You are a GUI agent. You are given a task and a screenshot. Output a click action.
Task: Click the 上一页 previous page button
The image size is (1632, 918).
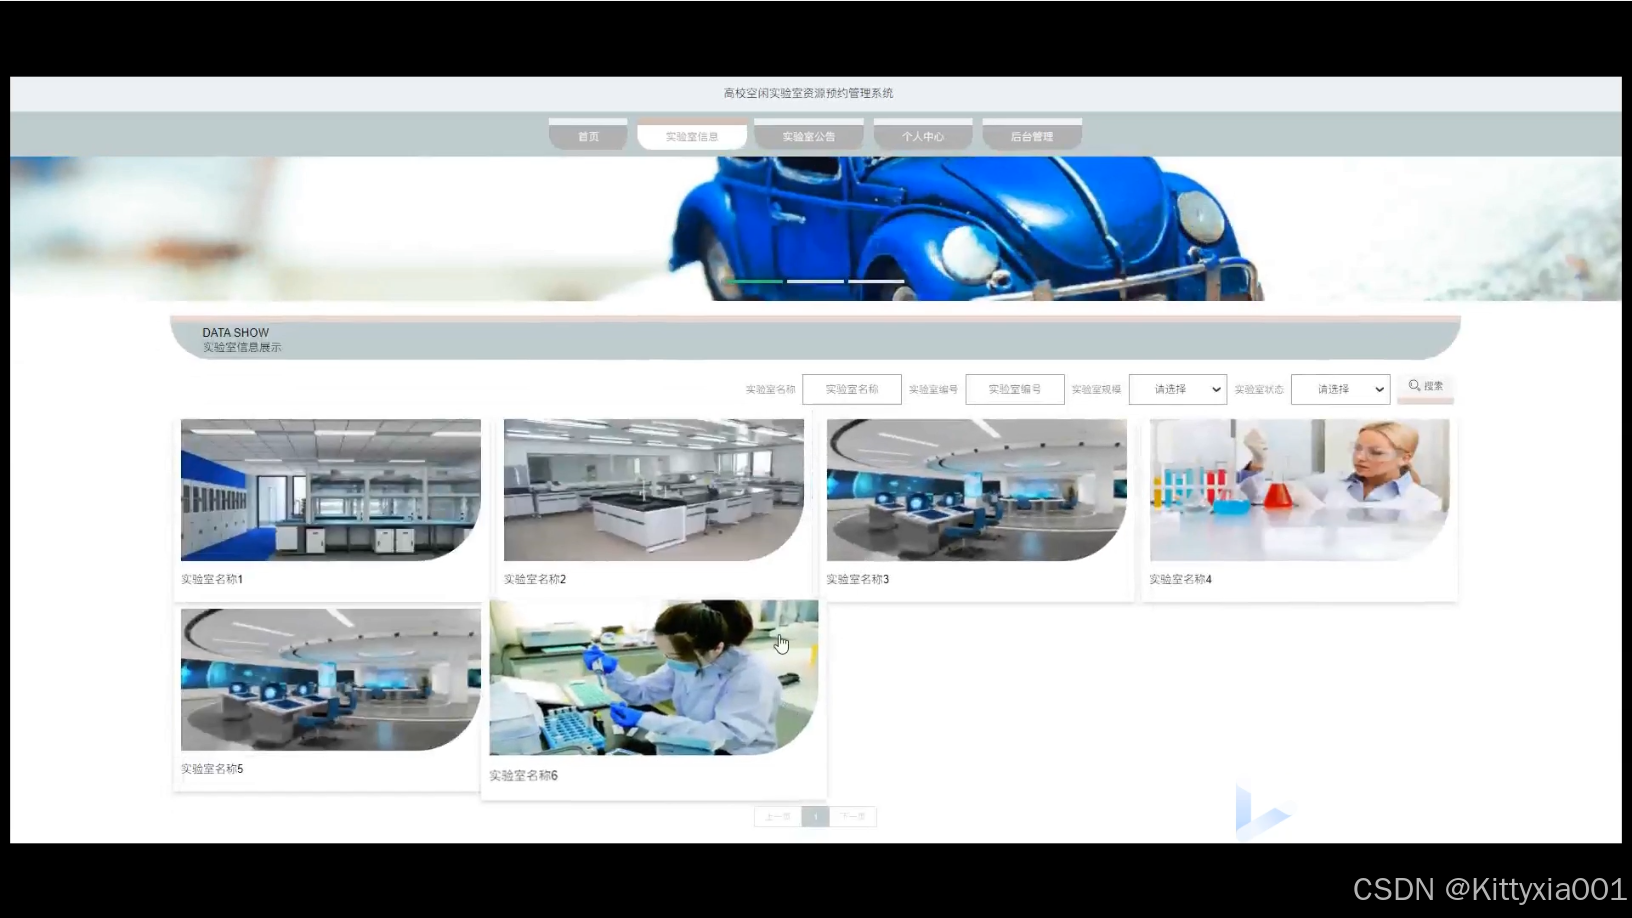(777, 817)
